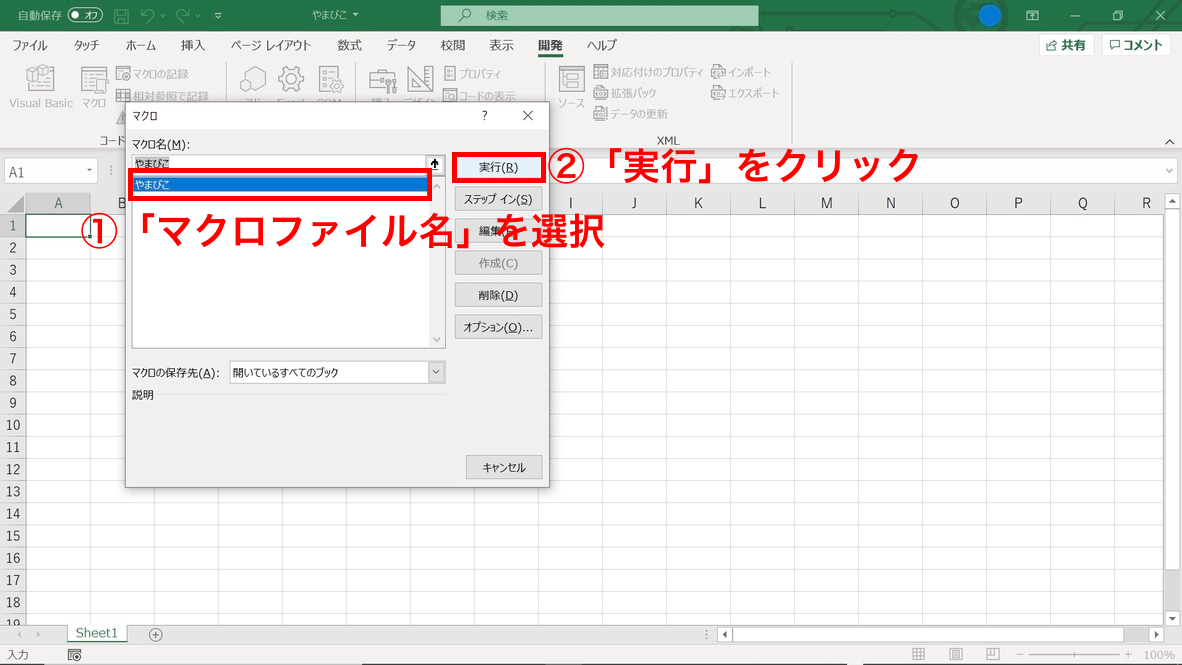Viewport: 1182px width, 665px height.
Task: Switch to Page Layout view
Action: [955, 654]
